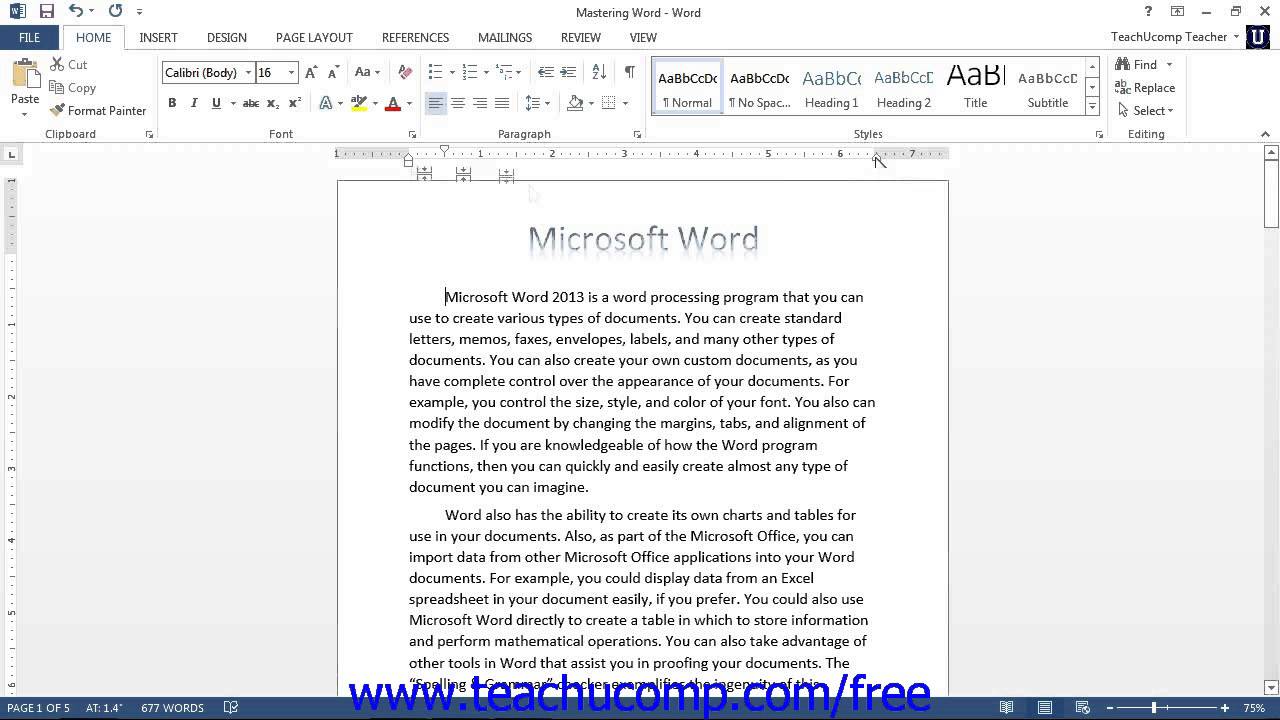Viewport: 1280px width, 720px height.
Task: Click the Grow Font icon
Action: coord(311,72)
